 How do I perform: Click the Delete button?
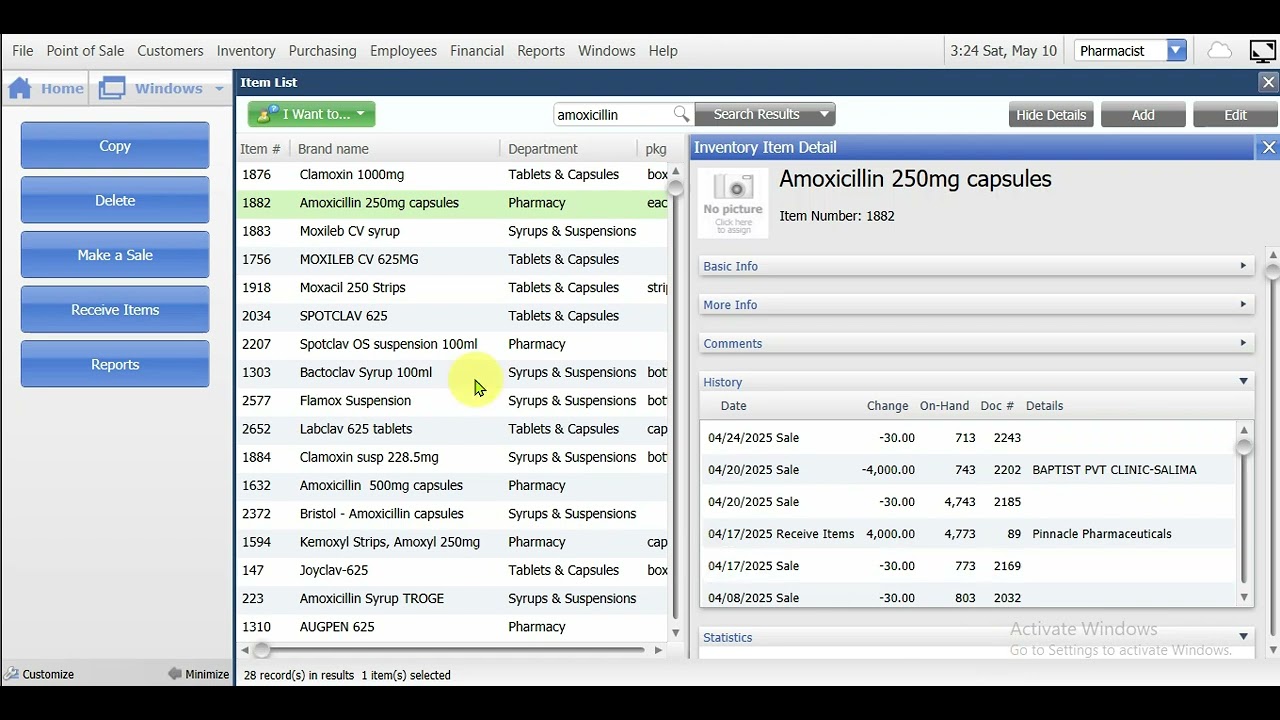point(115,200)
